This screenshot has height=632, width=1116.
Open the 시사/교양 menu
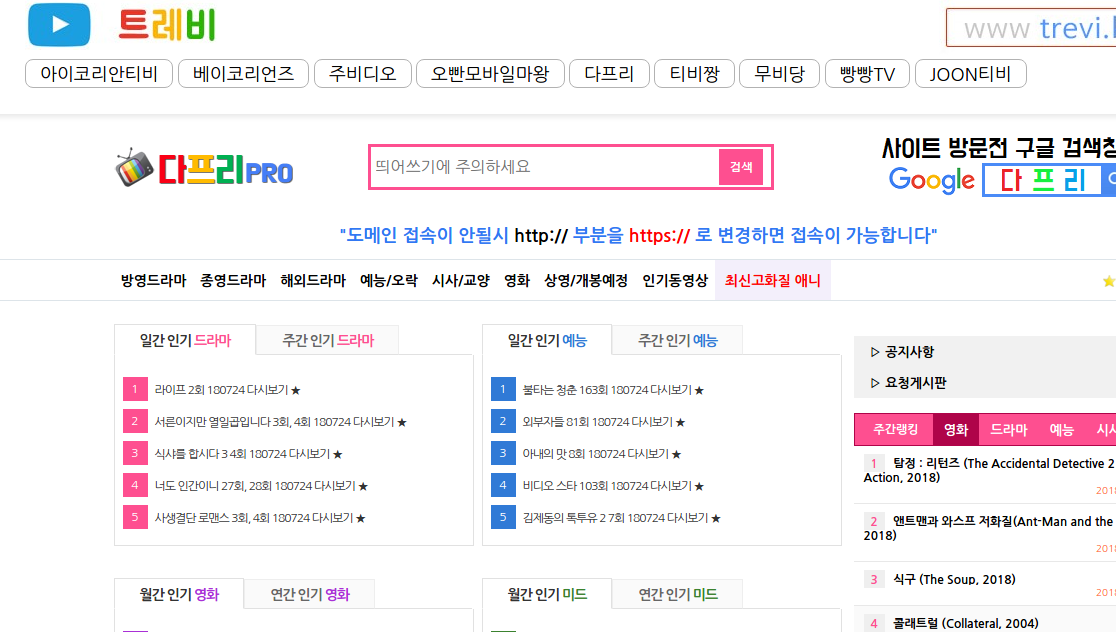[x=461, y=280]
